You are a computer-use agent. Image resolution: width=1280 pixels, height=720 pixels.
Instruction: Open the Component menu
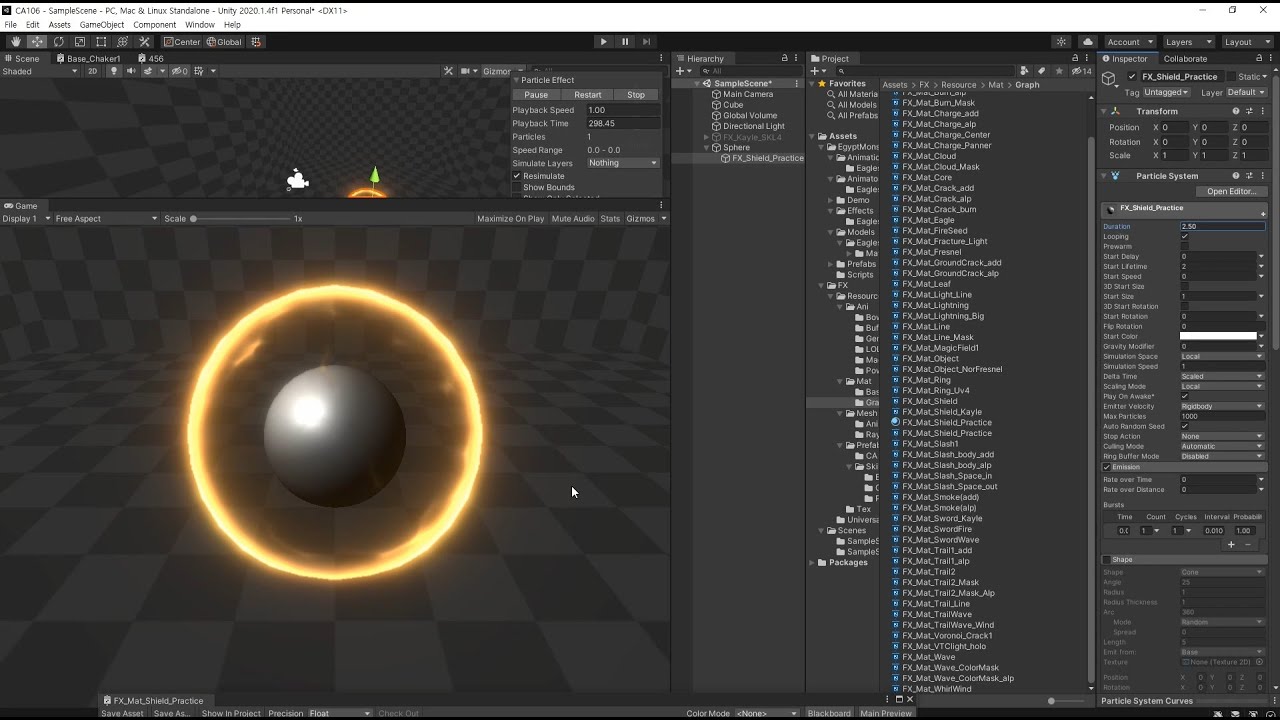pyautogui.click(x=155, y=25)
